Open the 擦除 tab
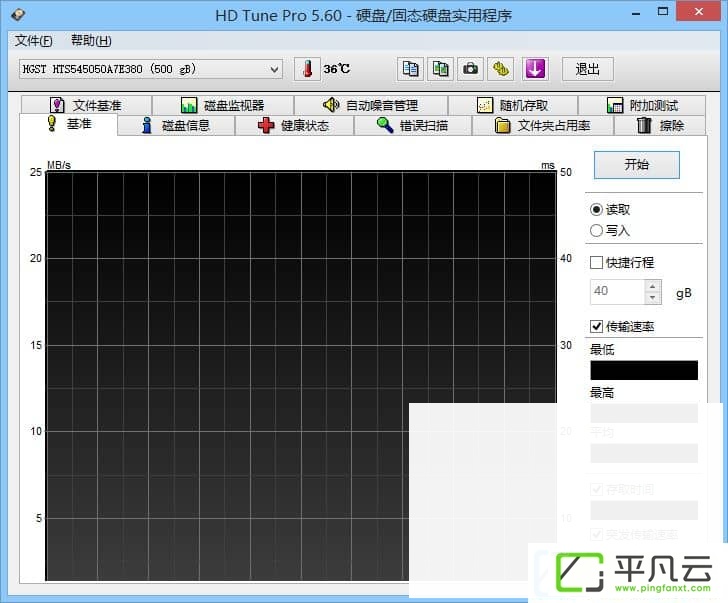The width and height of the screenshot is (728, 603). (660, 125)
